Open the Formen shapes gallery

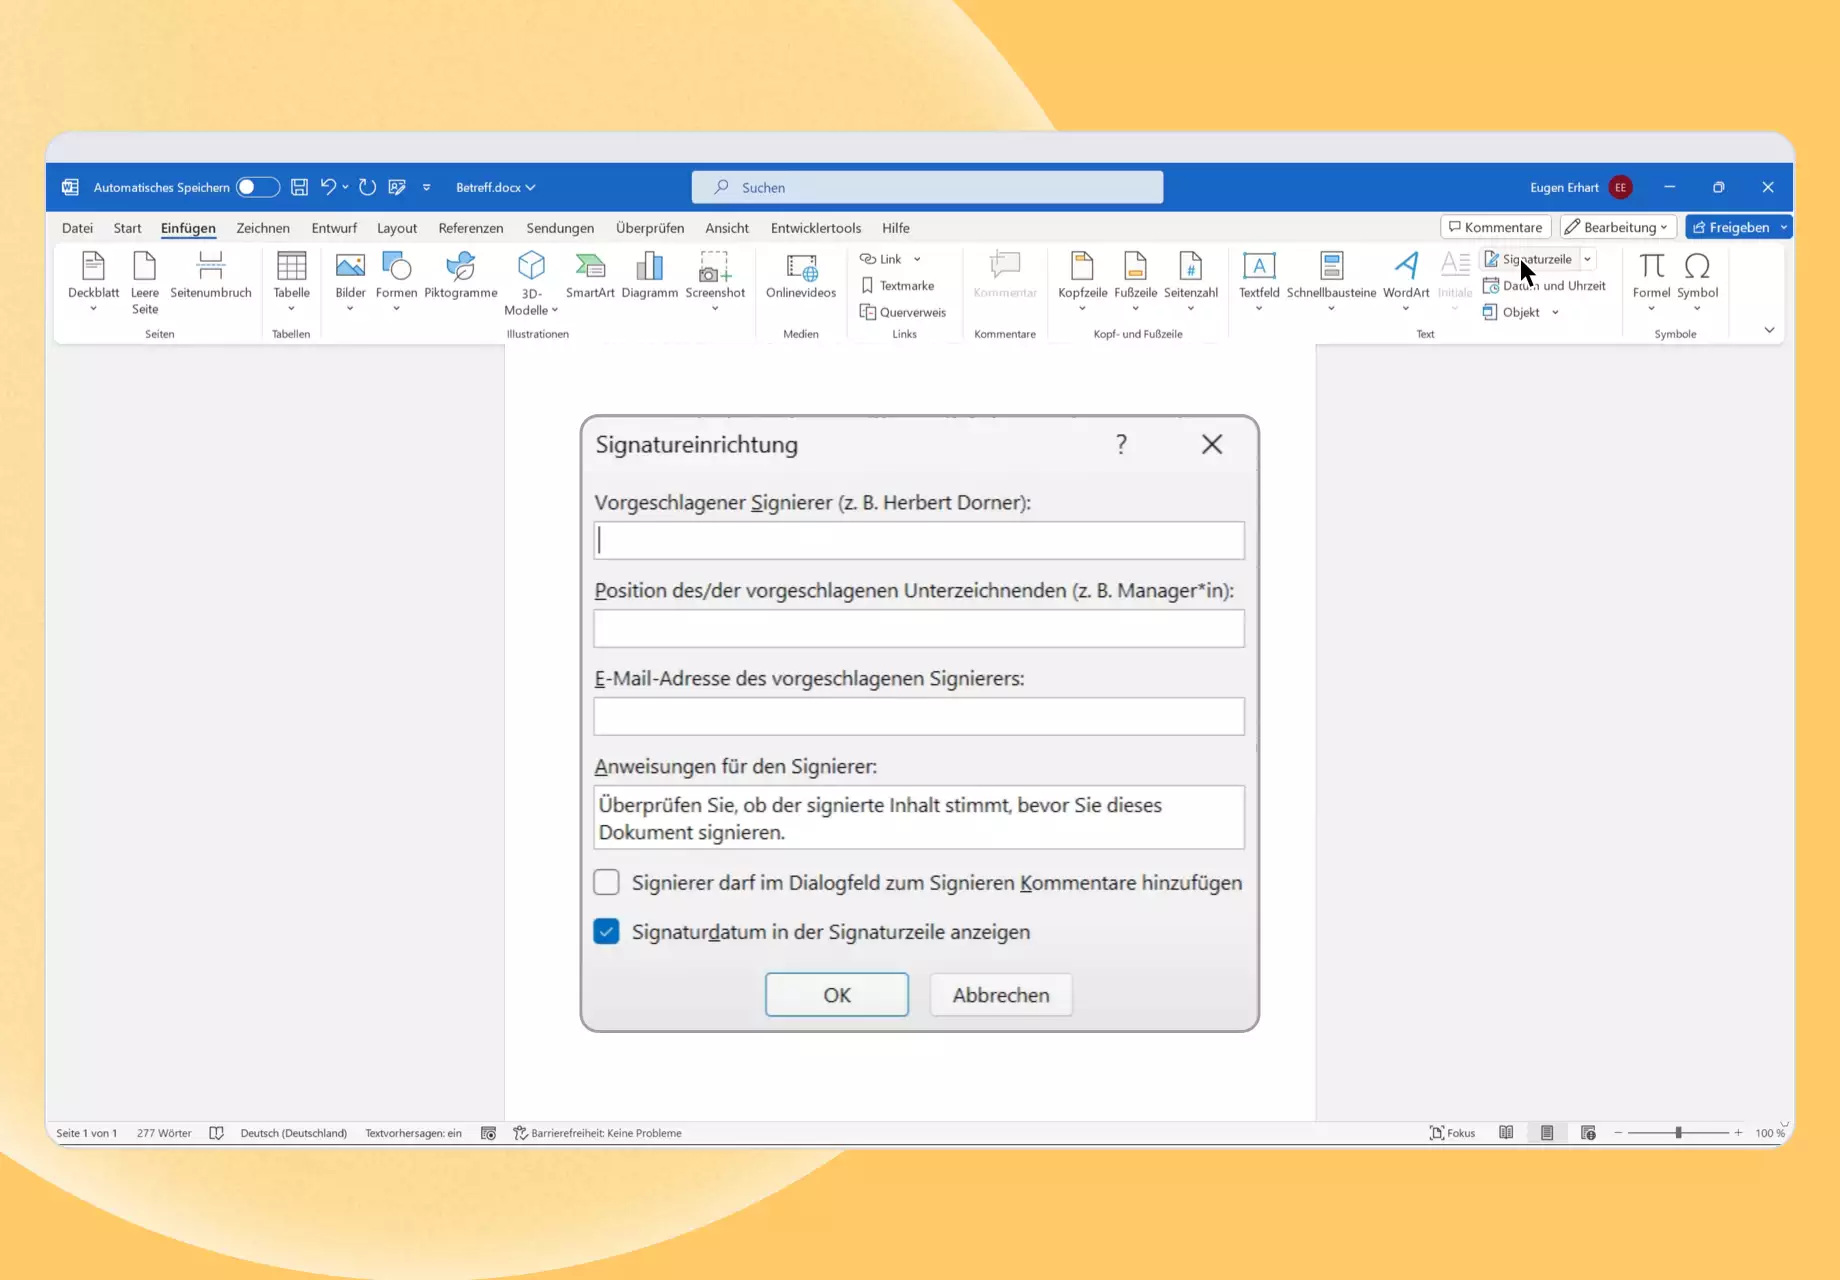396,281
